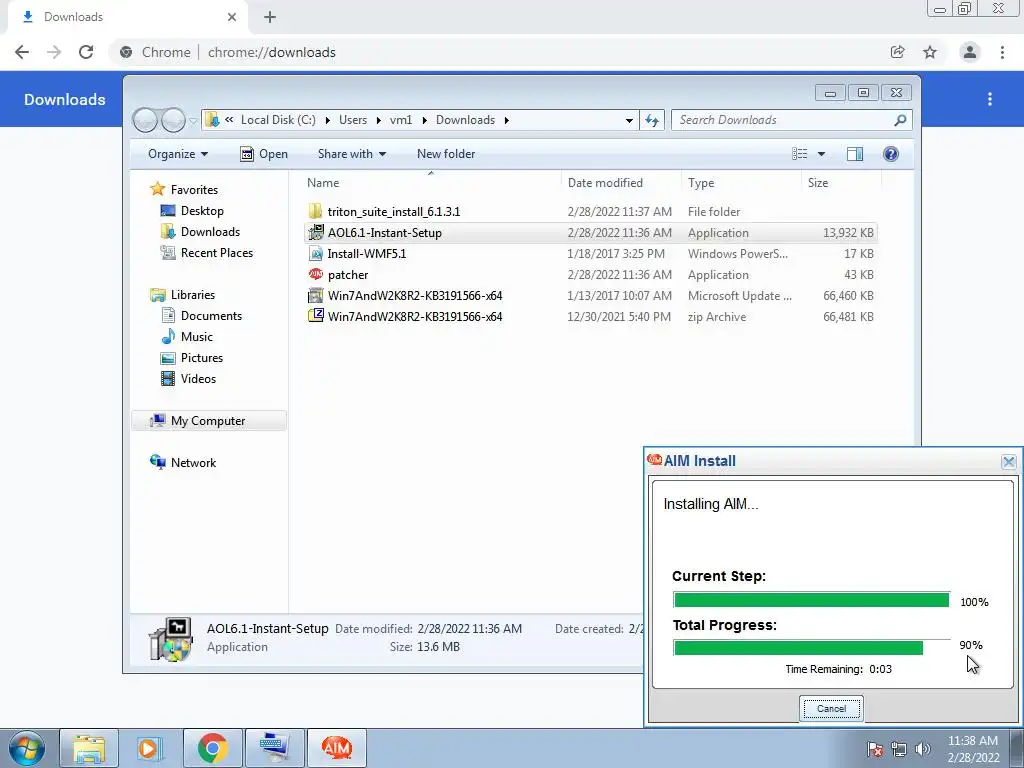Select My Computer in navigation pane
The image size is (1024, 768).
pos(209,421)
